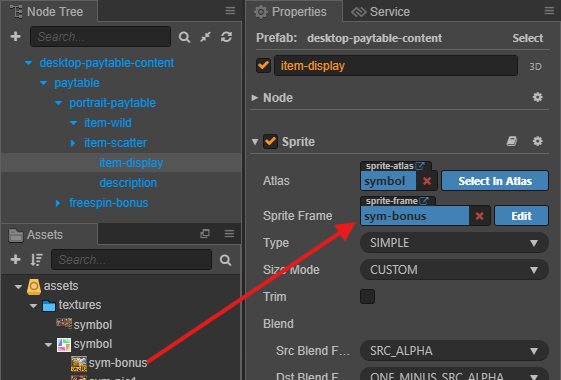Expand the freespin-bonus node
The height and width of the screenshot is (380, 561).
point(58,203)
